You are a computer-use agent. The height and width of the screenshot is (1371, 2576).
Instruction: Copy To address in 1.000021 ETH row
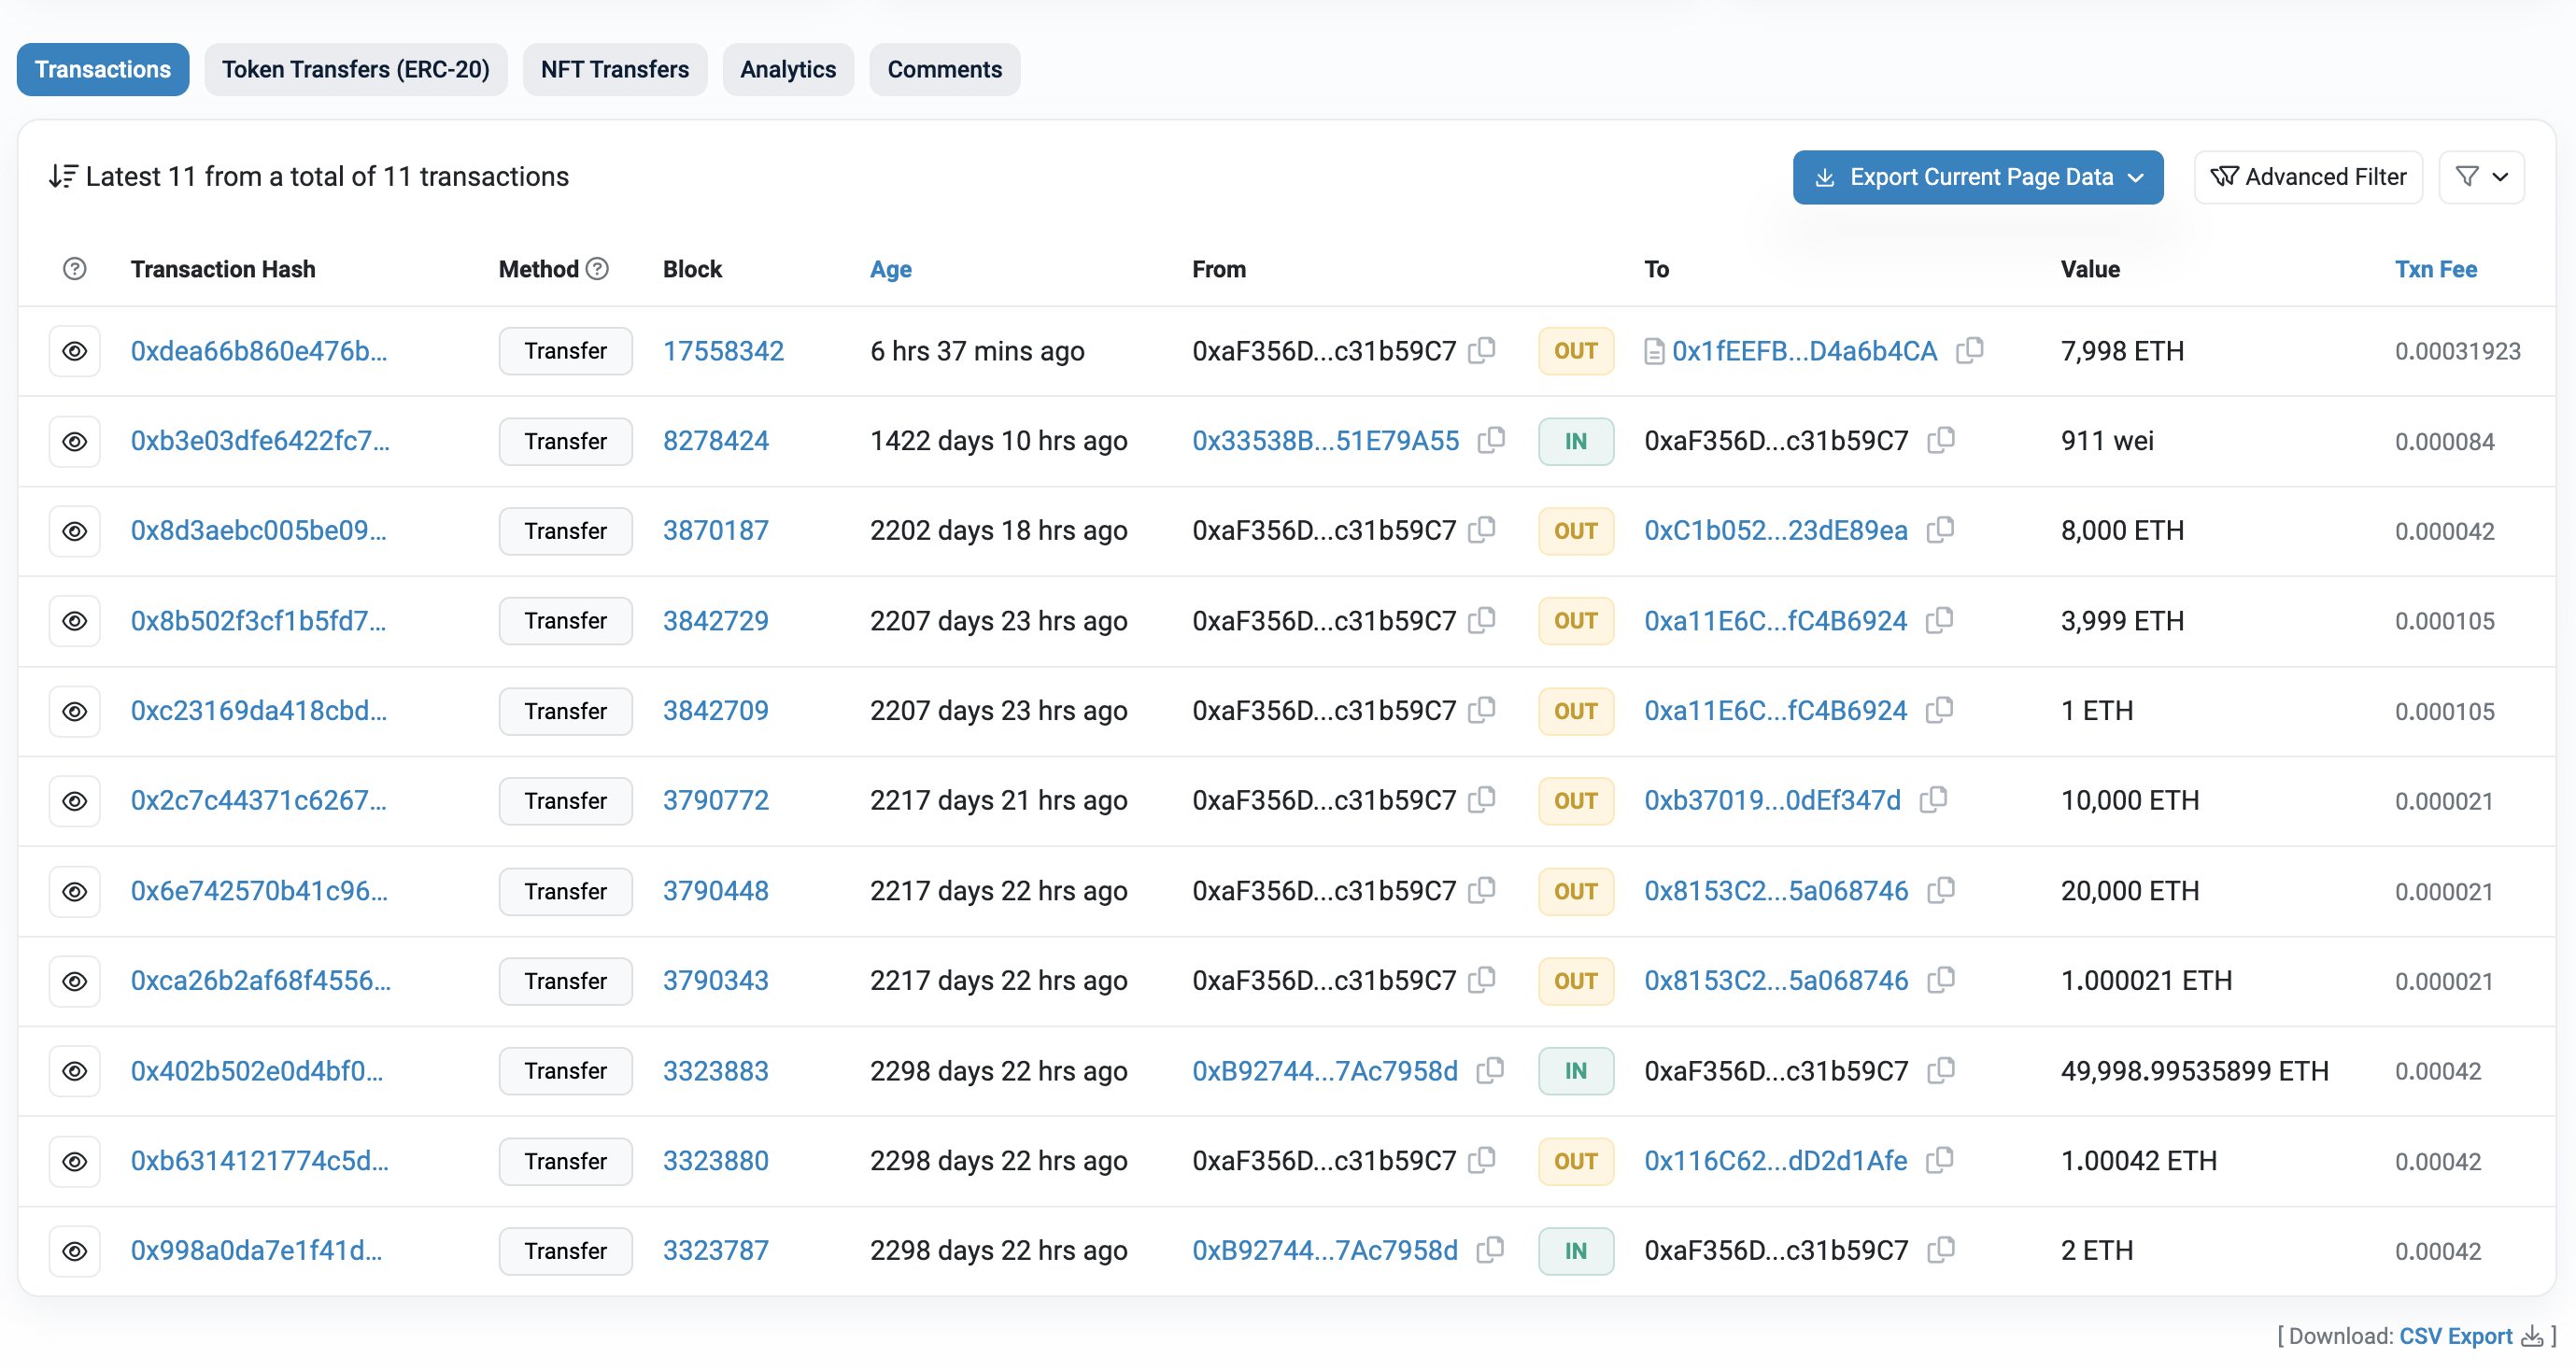1941,980
